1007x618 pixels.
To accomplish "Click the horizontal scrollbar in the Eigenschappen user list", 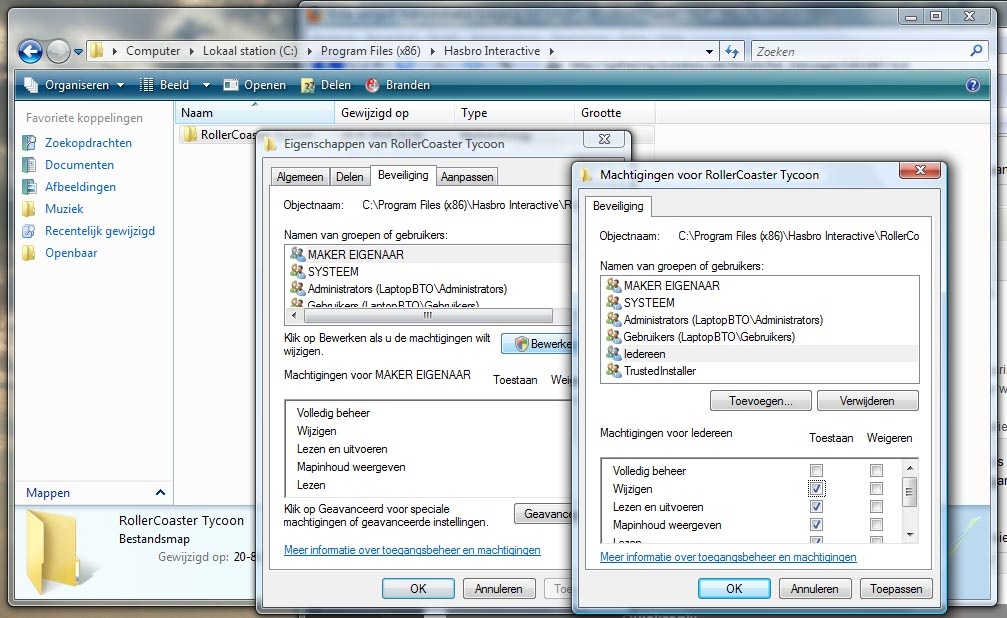I will tap(428, 315).
